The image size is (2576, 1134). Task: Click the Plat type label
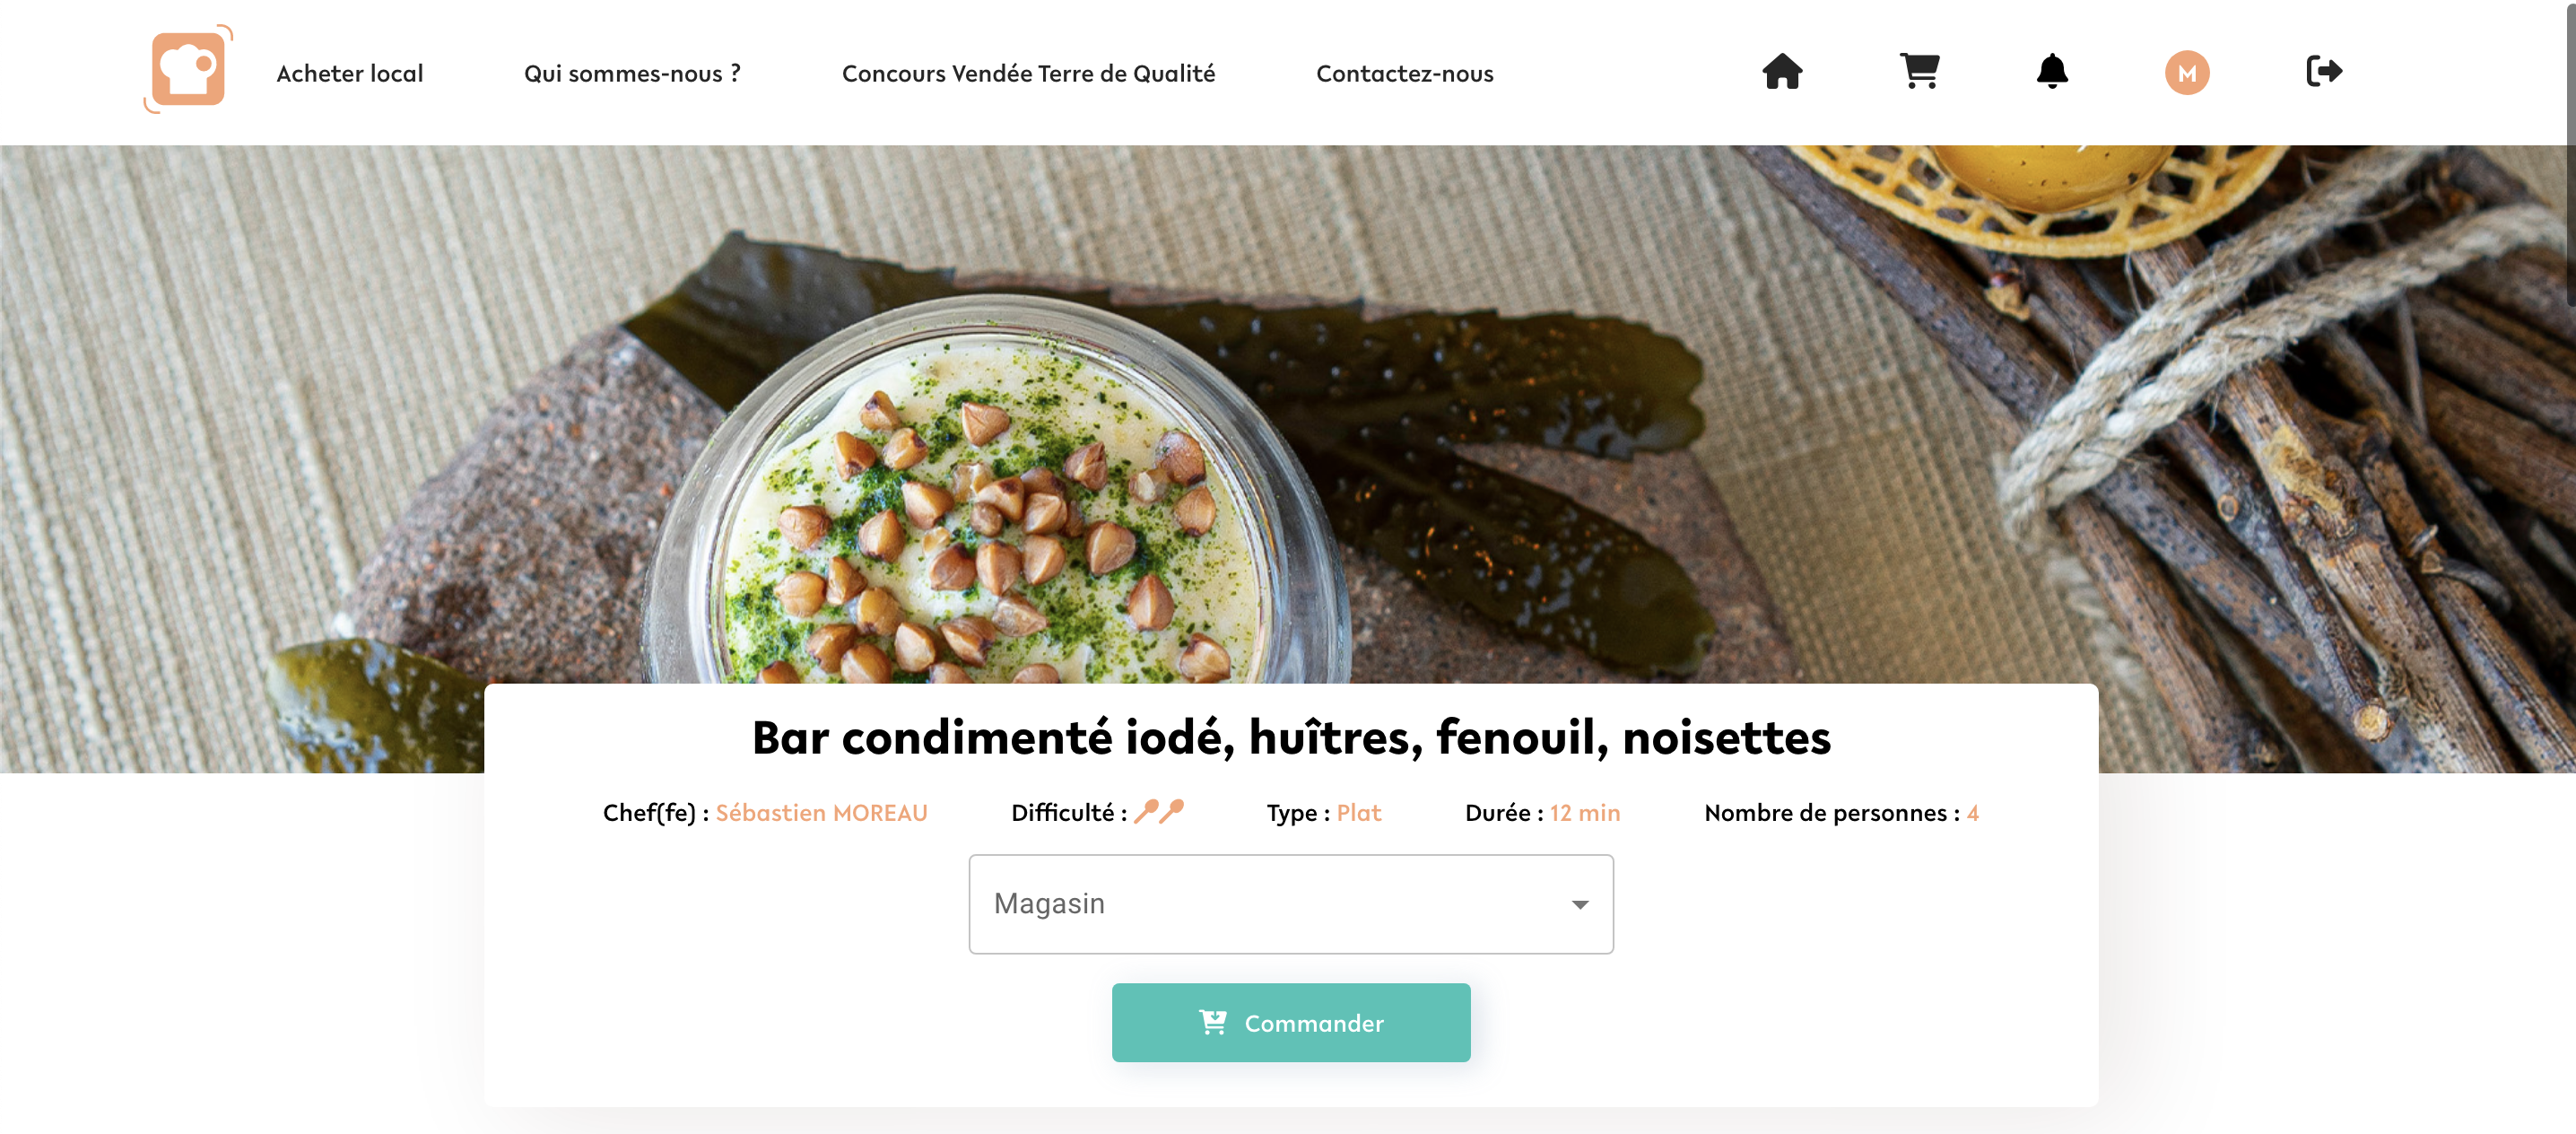tap(1358, 813)
